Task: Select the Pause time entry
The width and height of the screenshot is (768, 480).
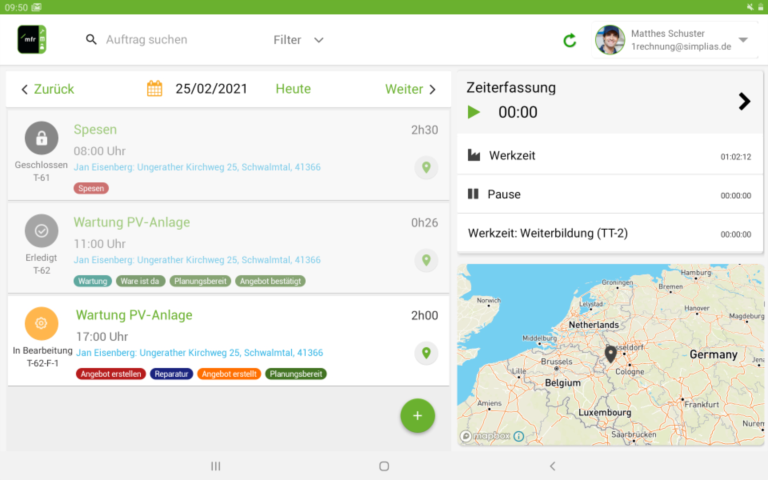Action: pyautogui.click(x=610, y=194)
